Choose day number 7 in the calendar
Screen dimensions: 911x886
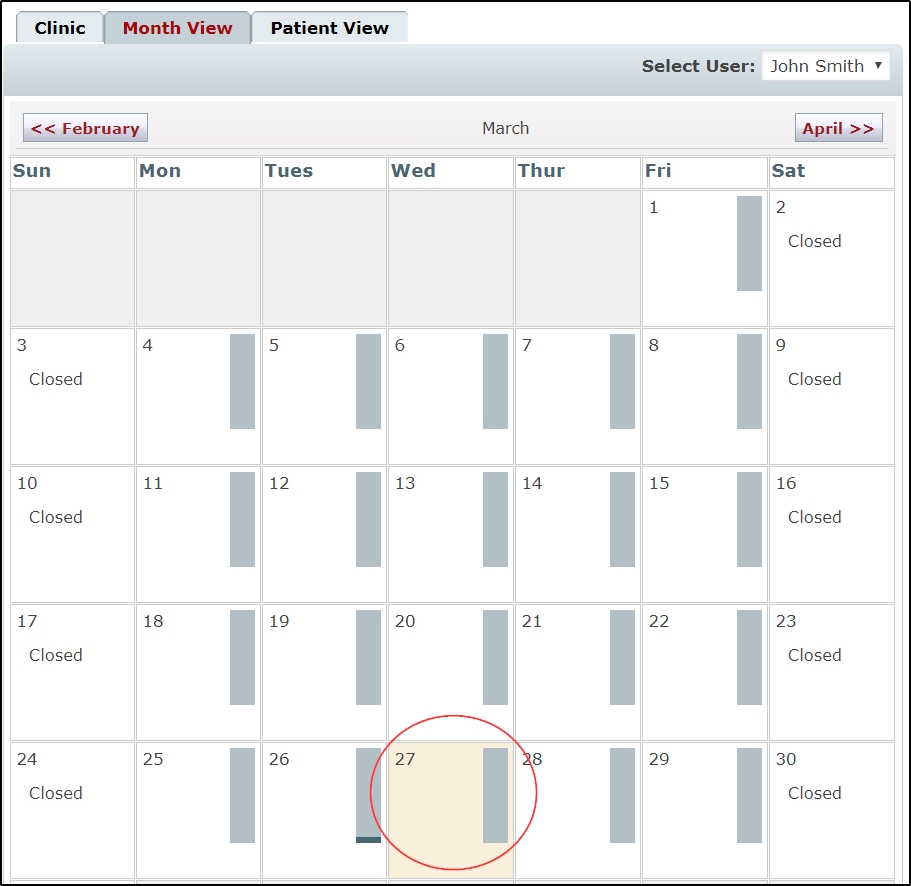click(x=526, y=345)
